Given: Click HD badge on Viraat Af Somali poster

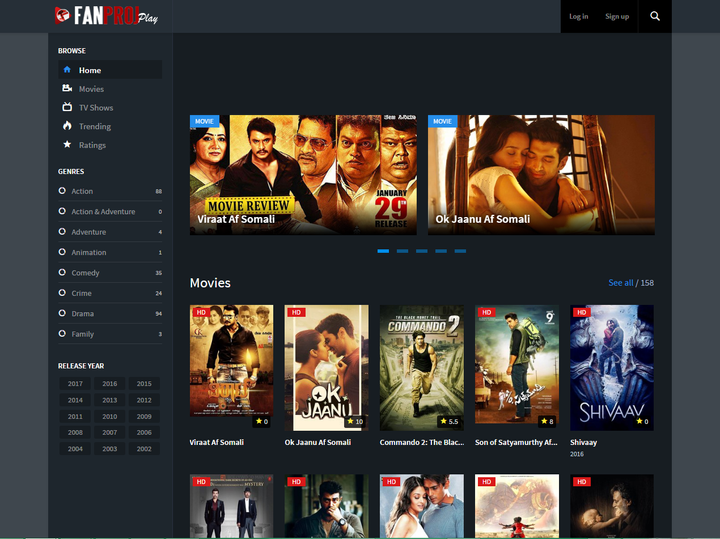Looking at the screenshot, I should (x=201, y=312).
